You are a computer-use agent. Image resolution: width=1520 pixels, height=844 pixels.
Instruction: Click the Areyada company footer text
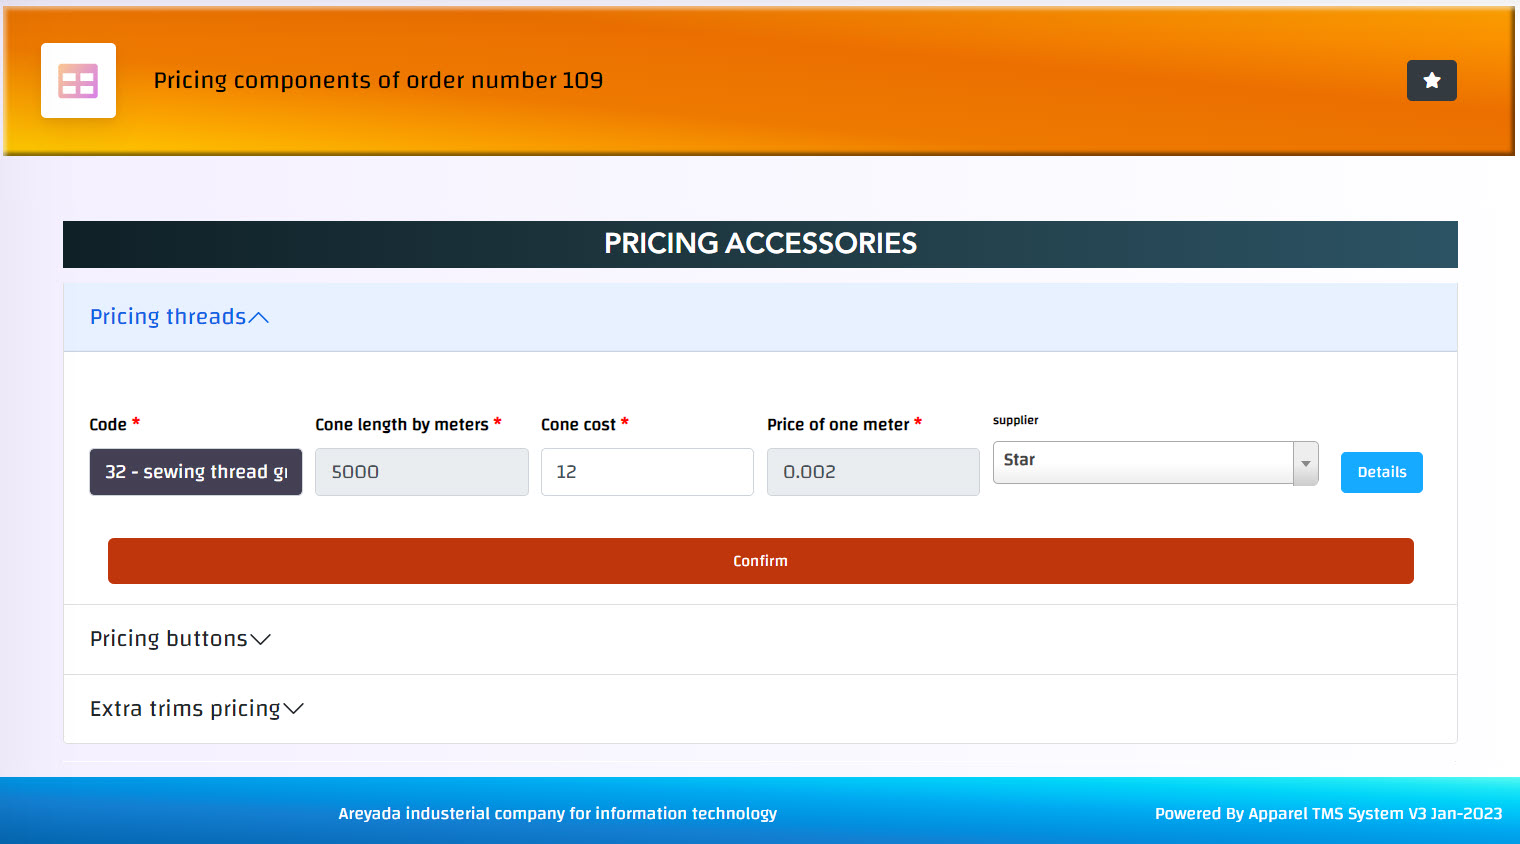click(557, 814)
